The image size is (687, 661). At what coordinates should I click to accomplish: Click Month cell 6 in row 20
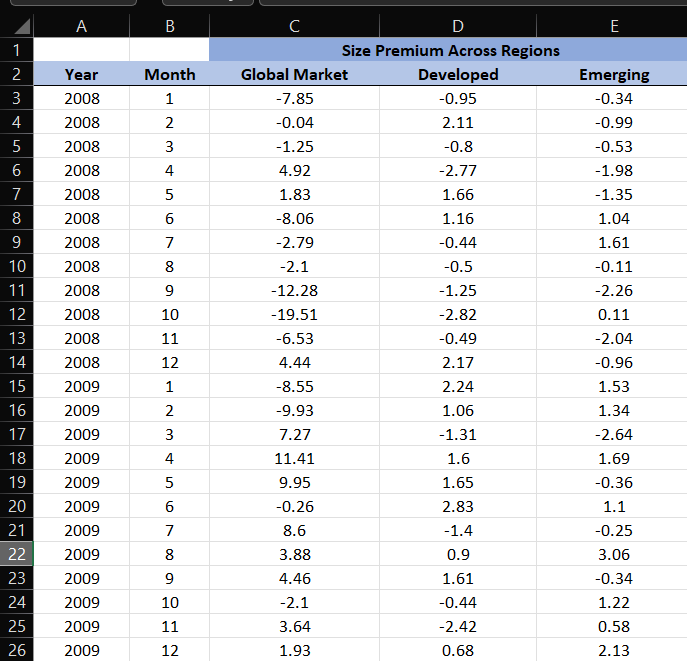click(170, 506)
